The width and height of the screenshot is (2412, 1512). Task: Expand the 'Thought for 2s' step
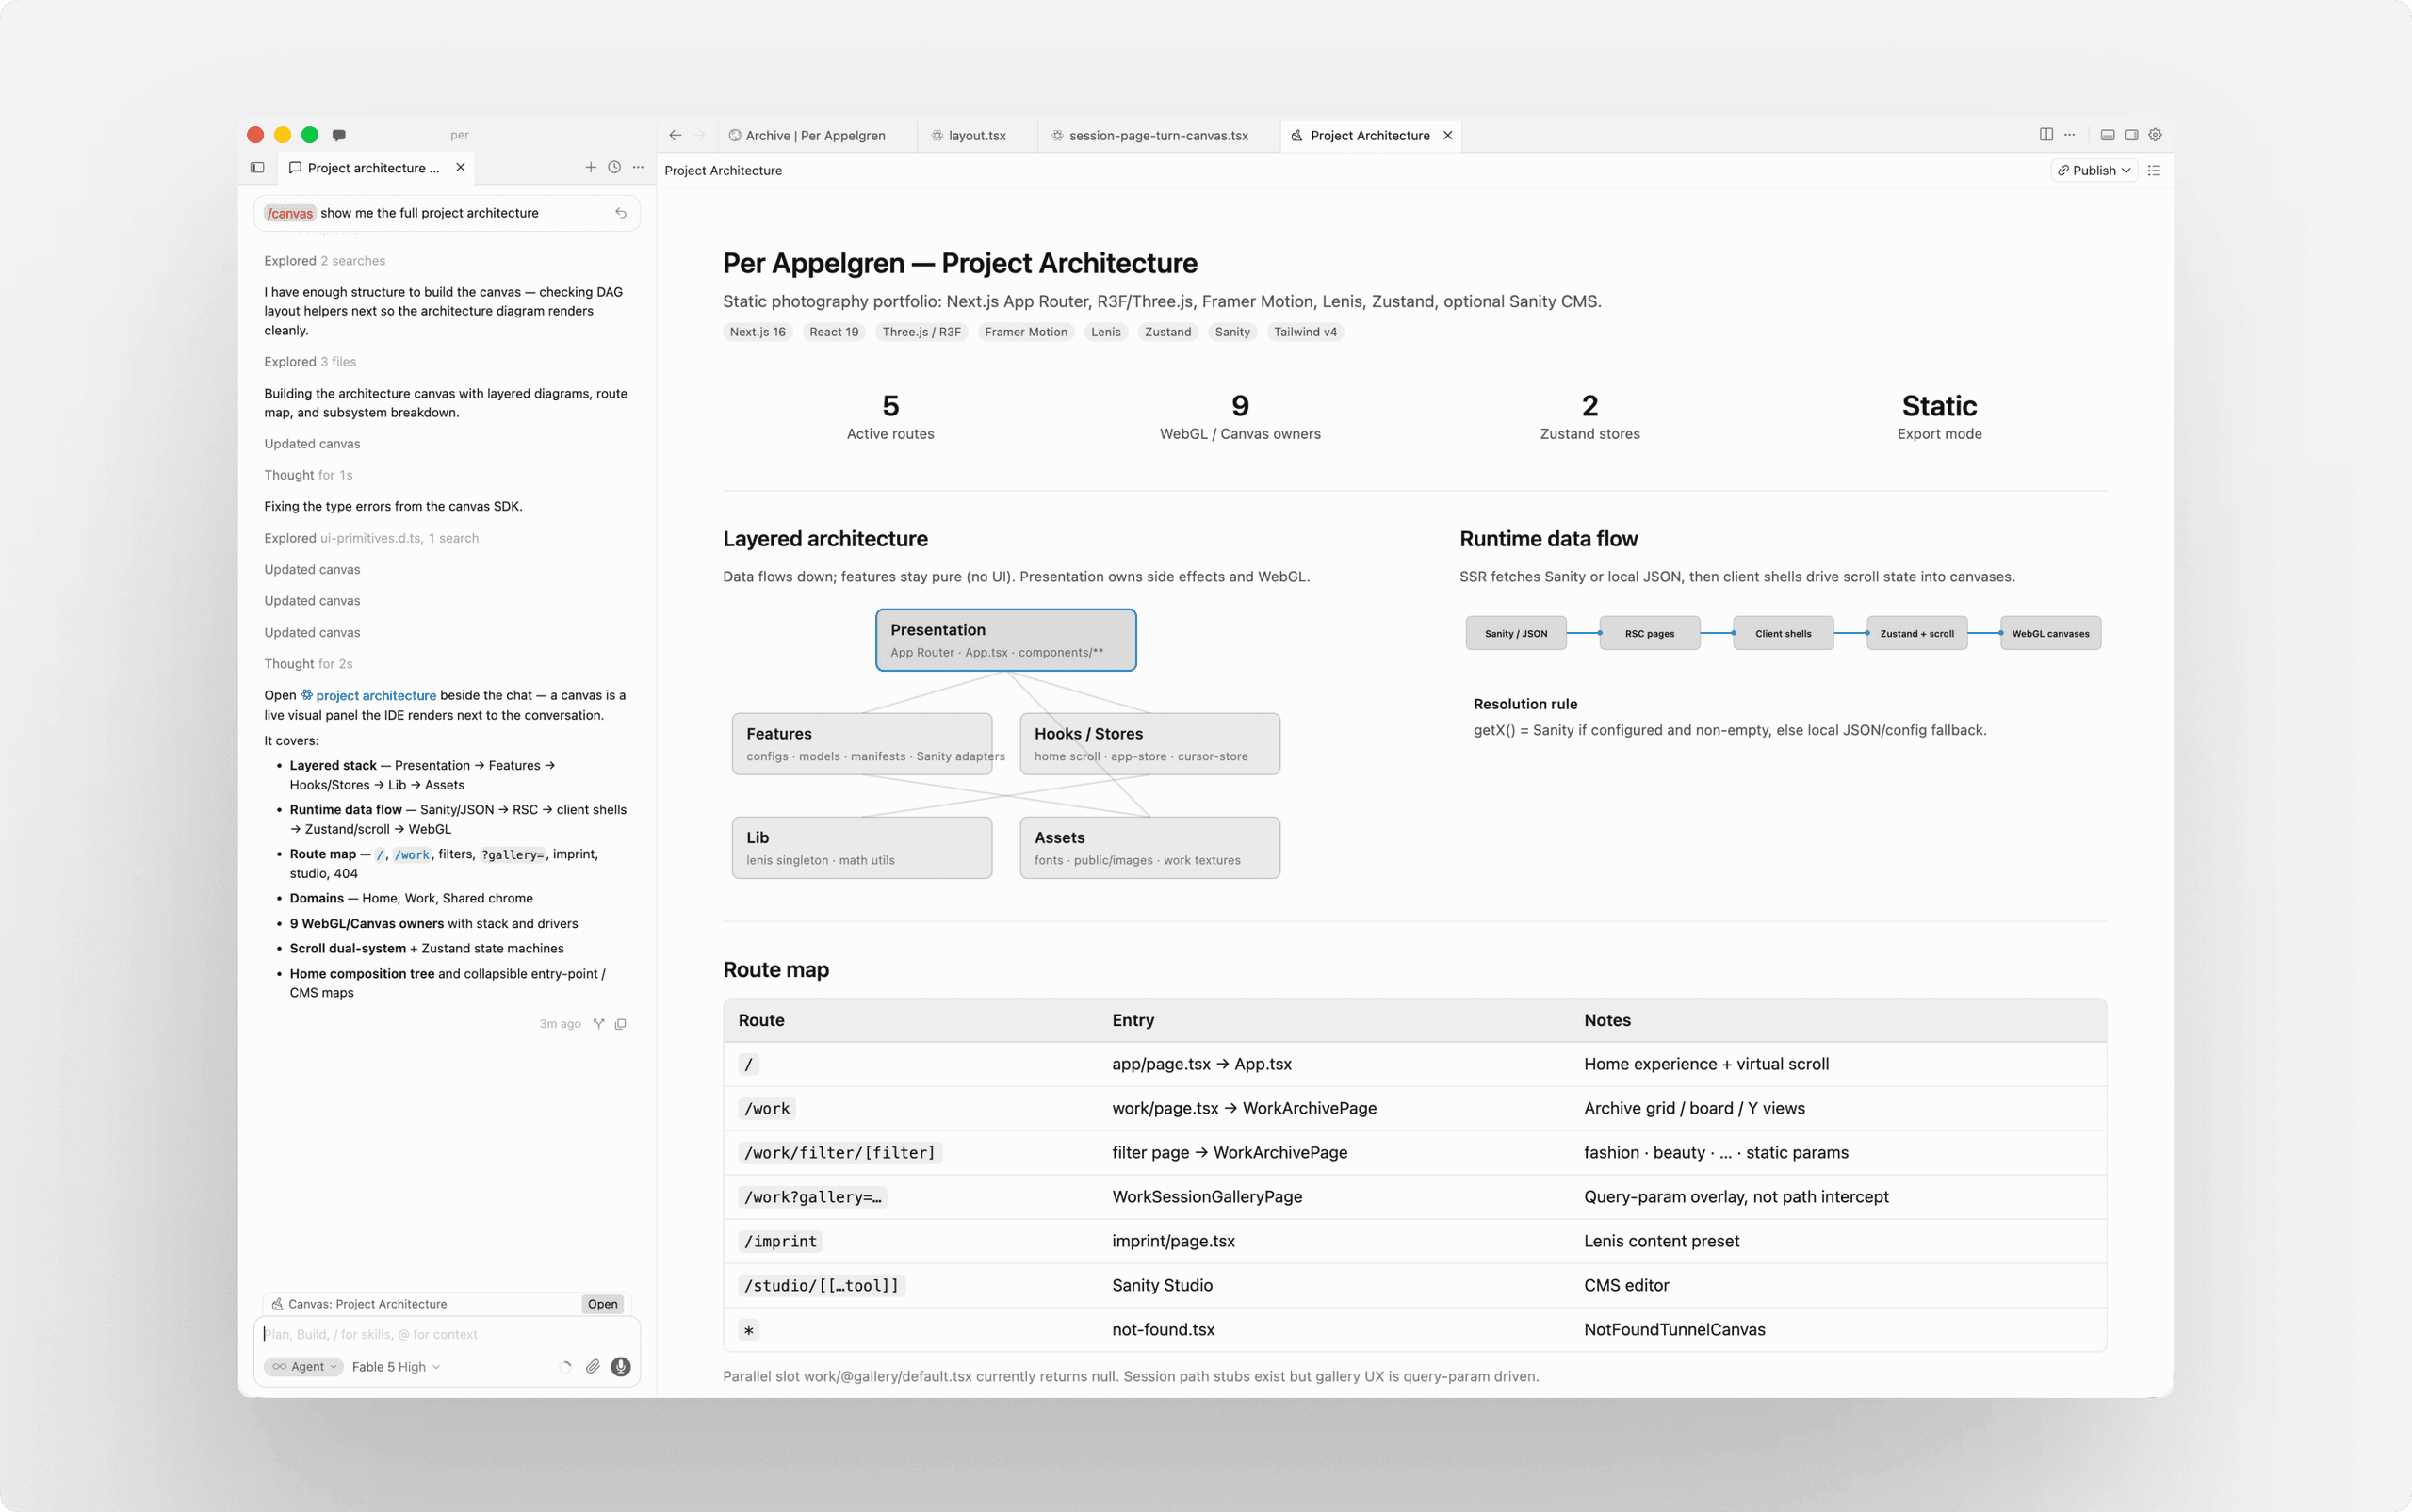[x=308, y=664]
